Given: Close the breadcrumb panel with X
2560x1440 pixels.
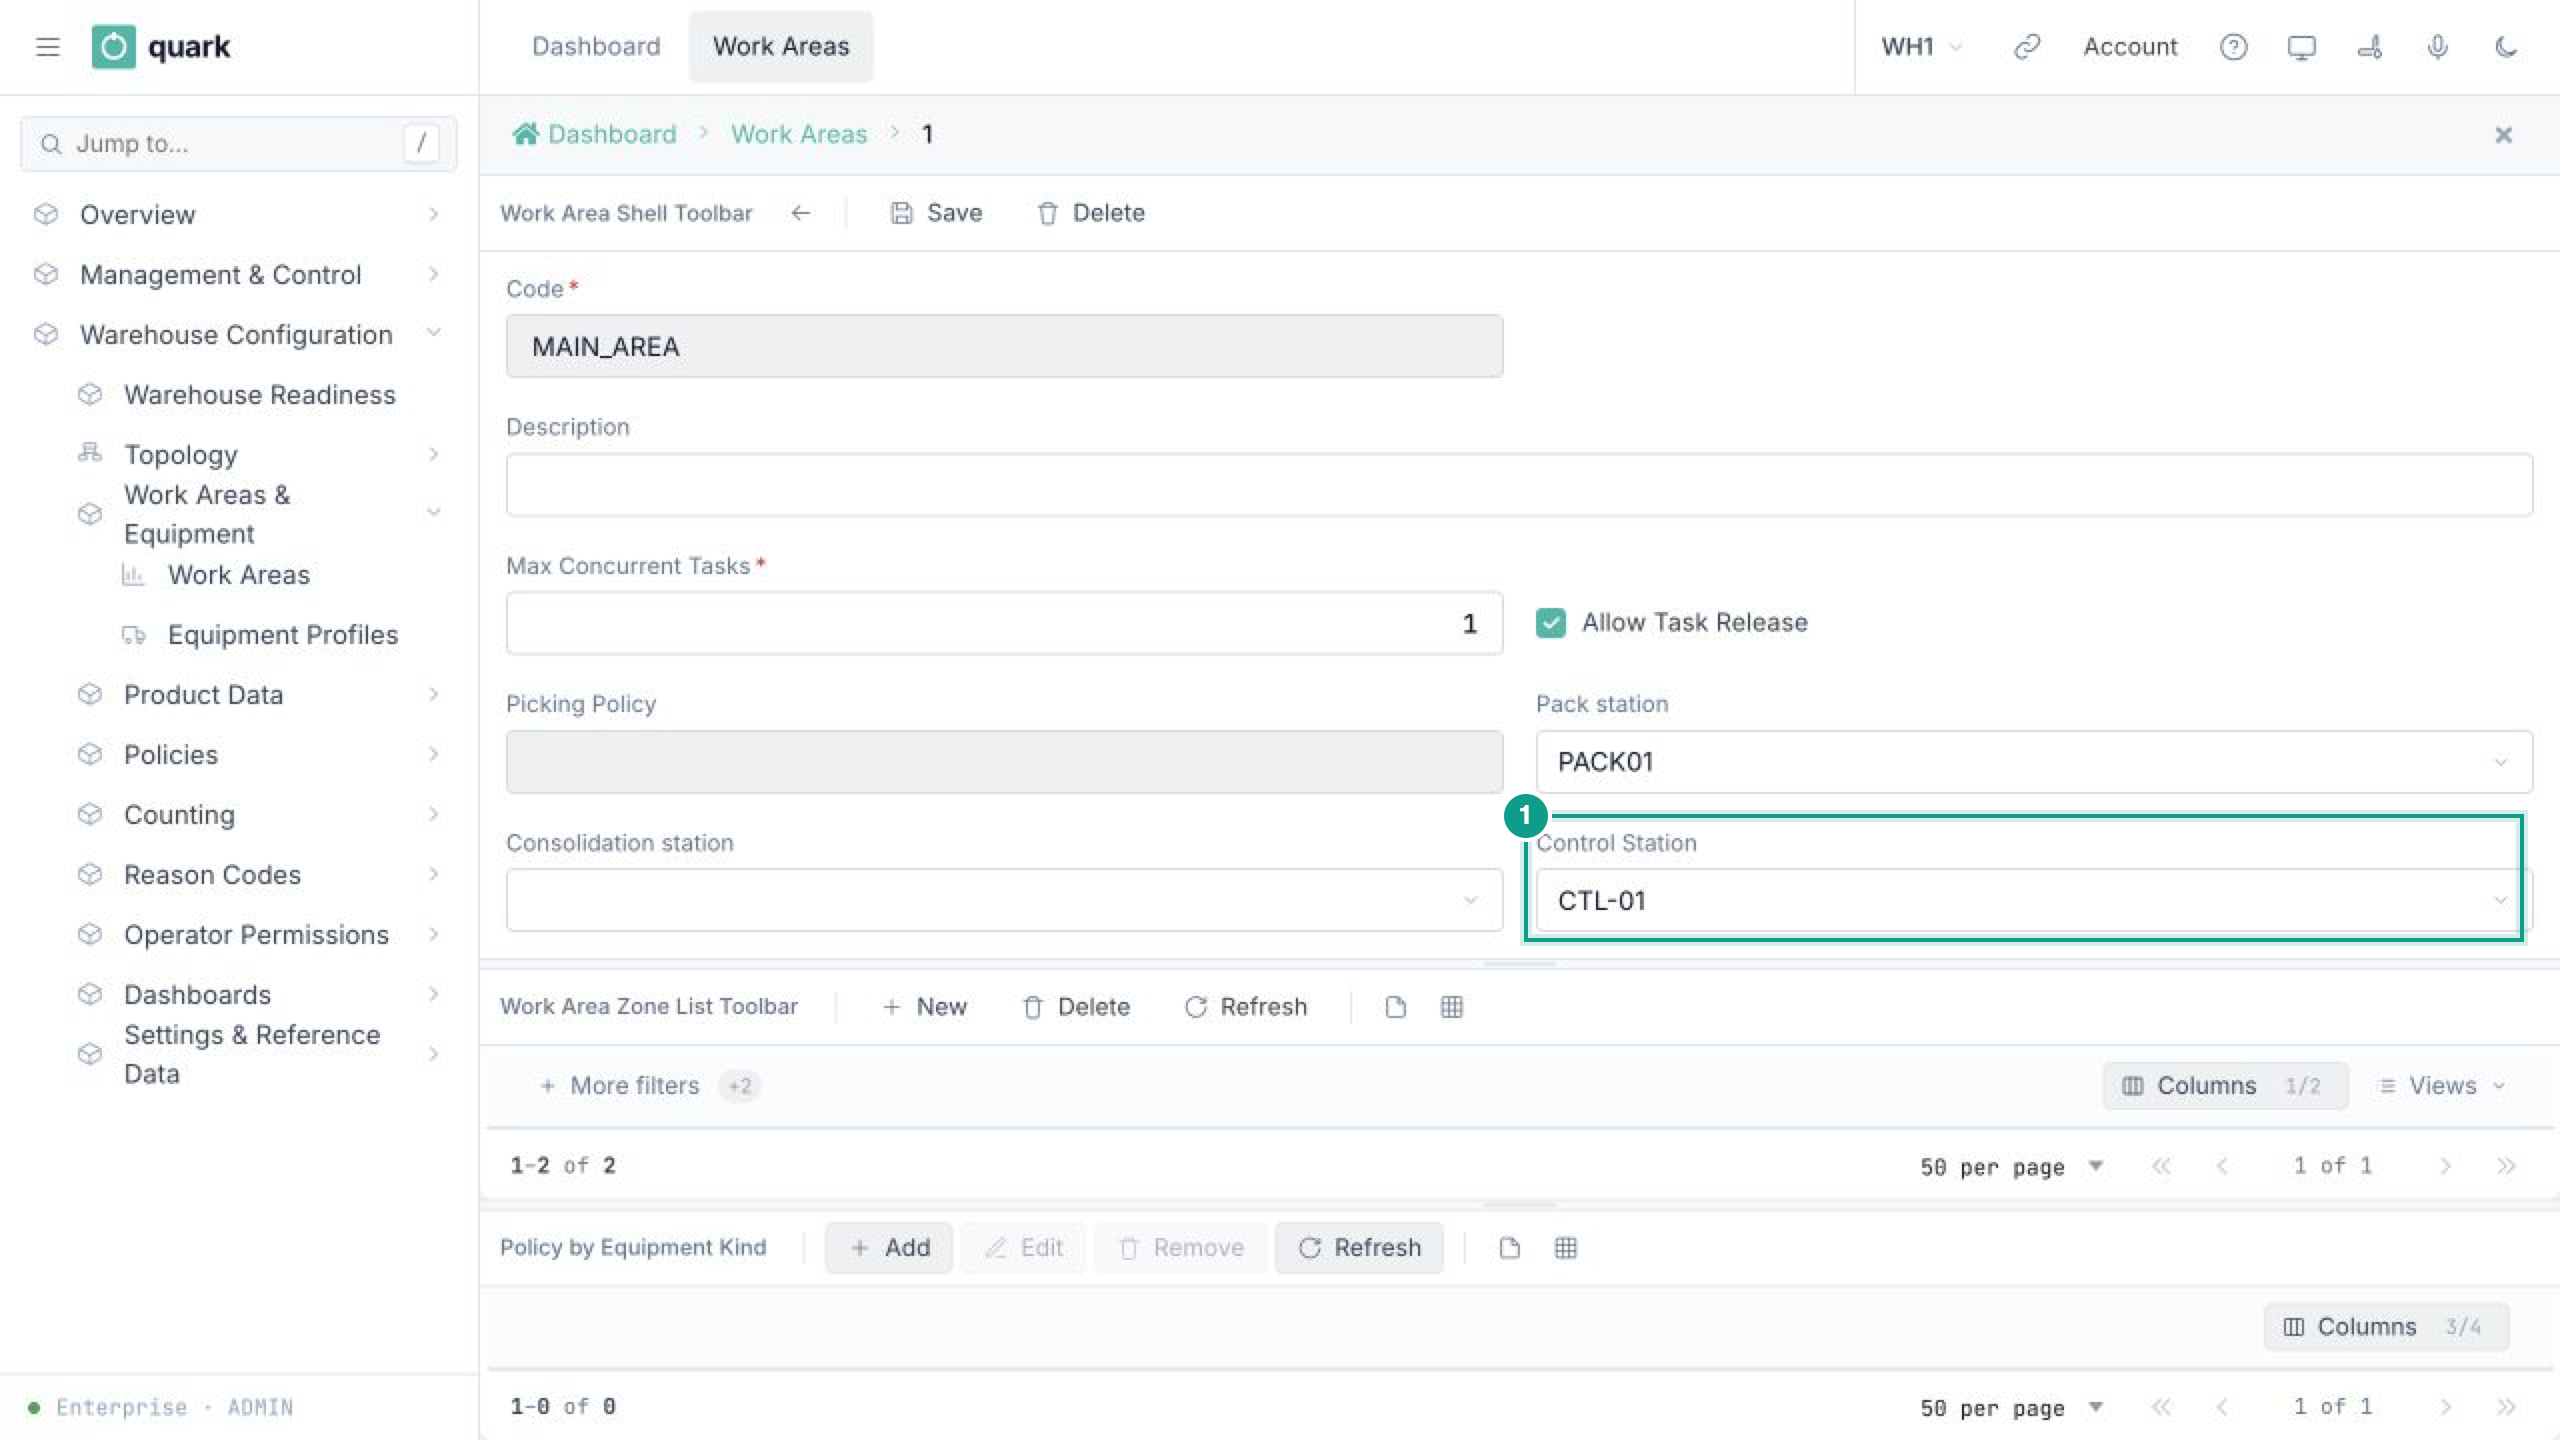Looking at the screenshot, I should [x=2503, y=135].
